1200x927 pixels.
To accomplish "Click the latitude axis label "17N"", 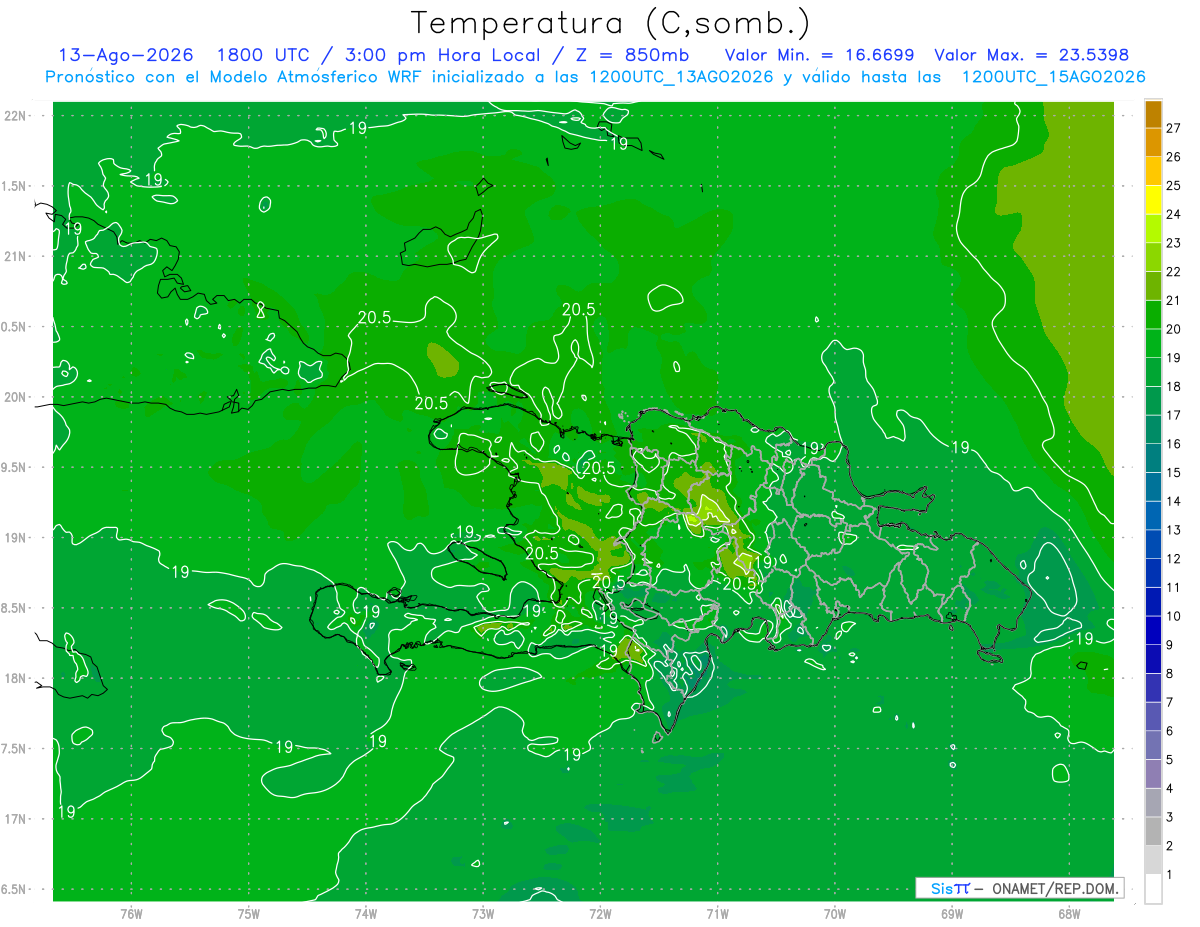I will click(x=15, y=820).
